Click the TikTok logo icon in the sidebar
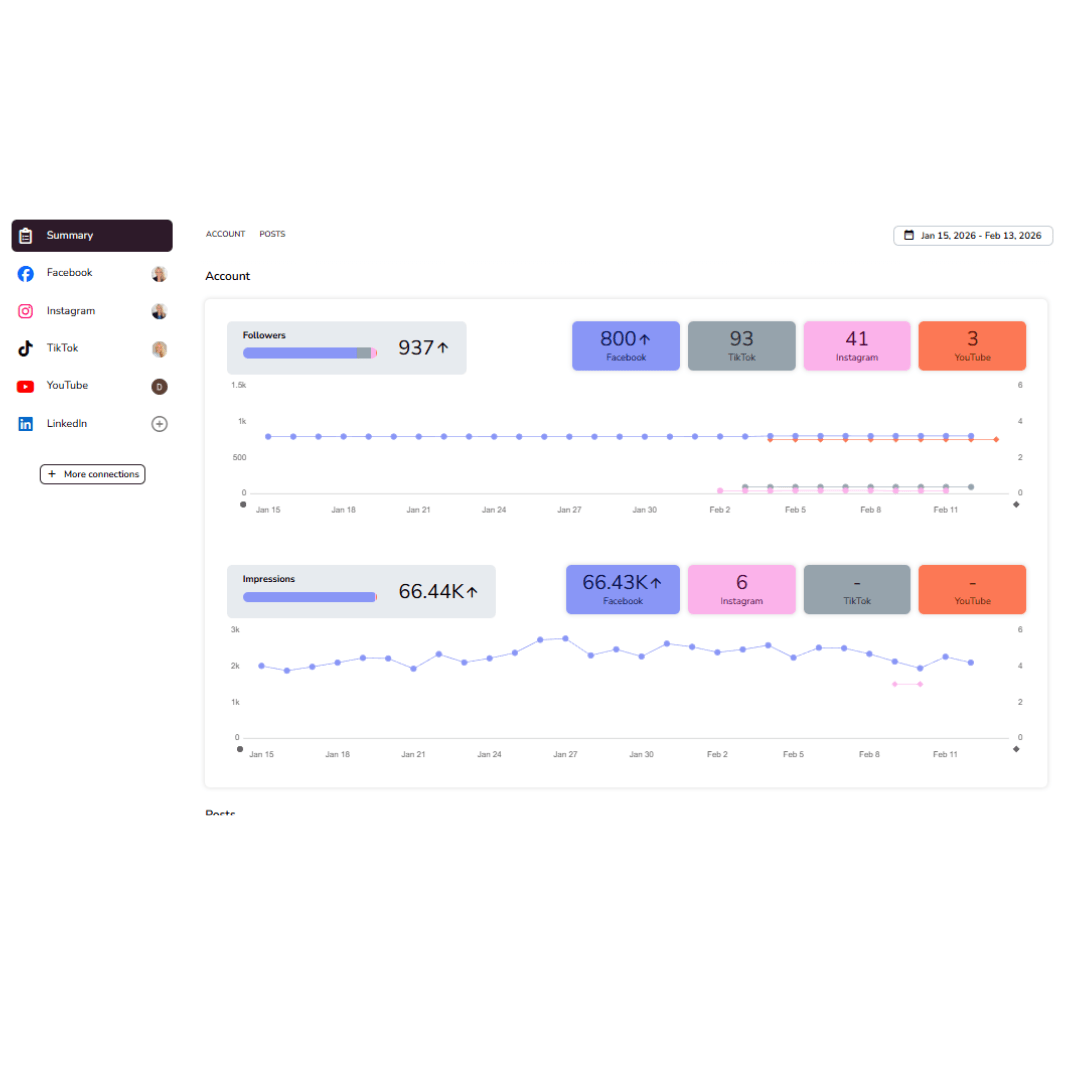1080x1080 pixels. [25, 349]
